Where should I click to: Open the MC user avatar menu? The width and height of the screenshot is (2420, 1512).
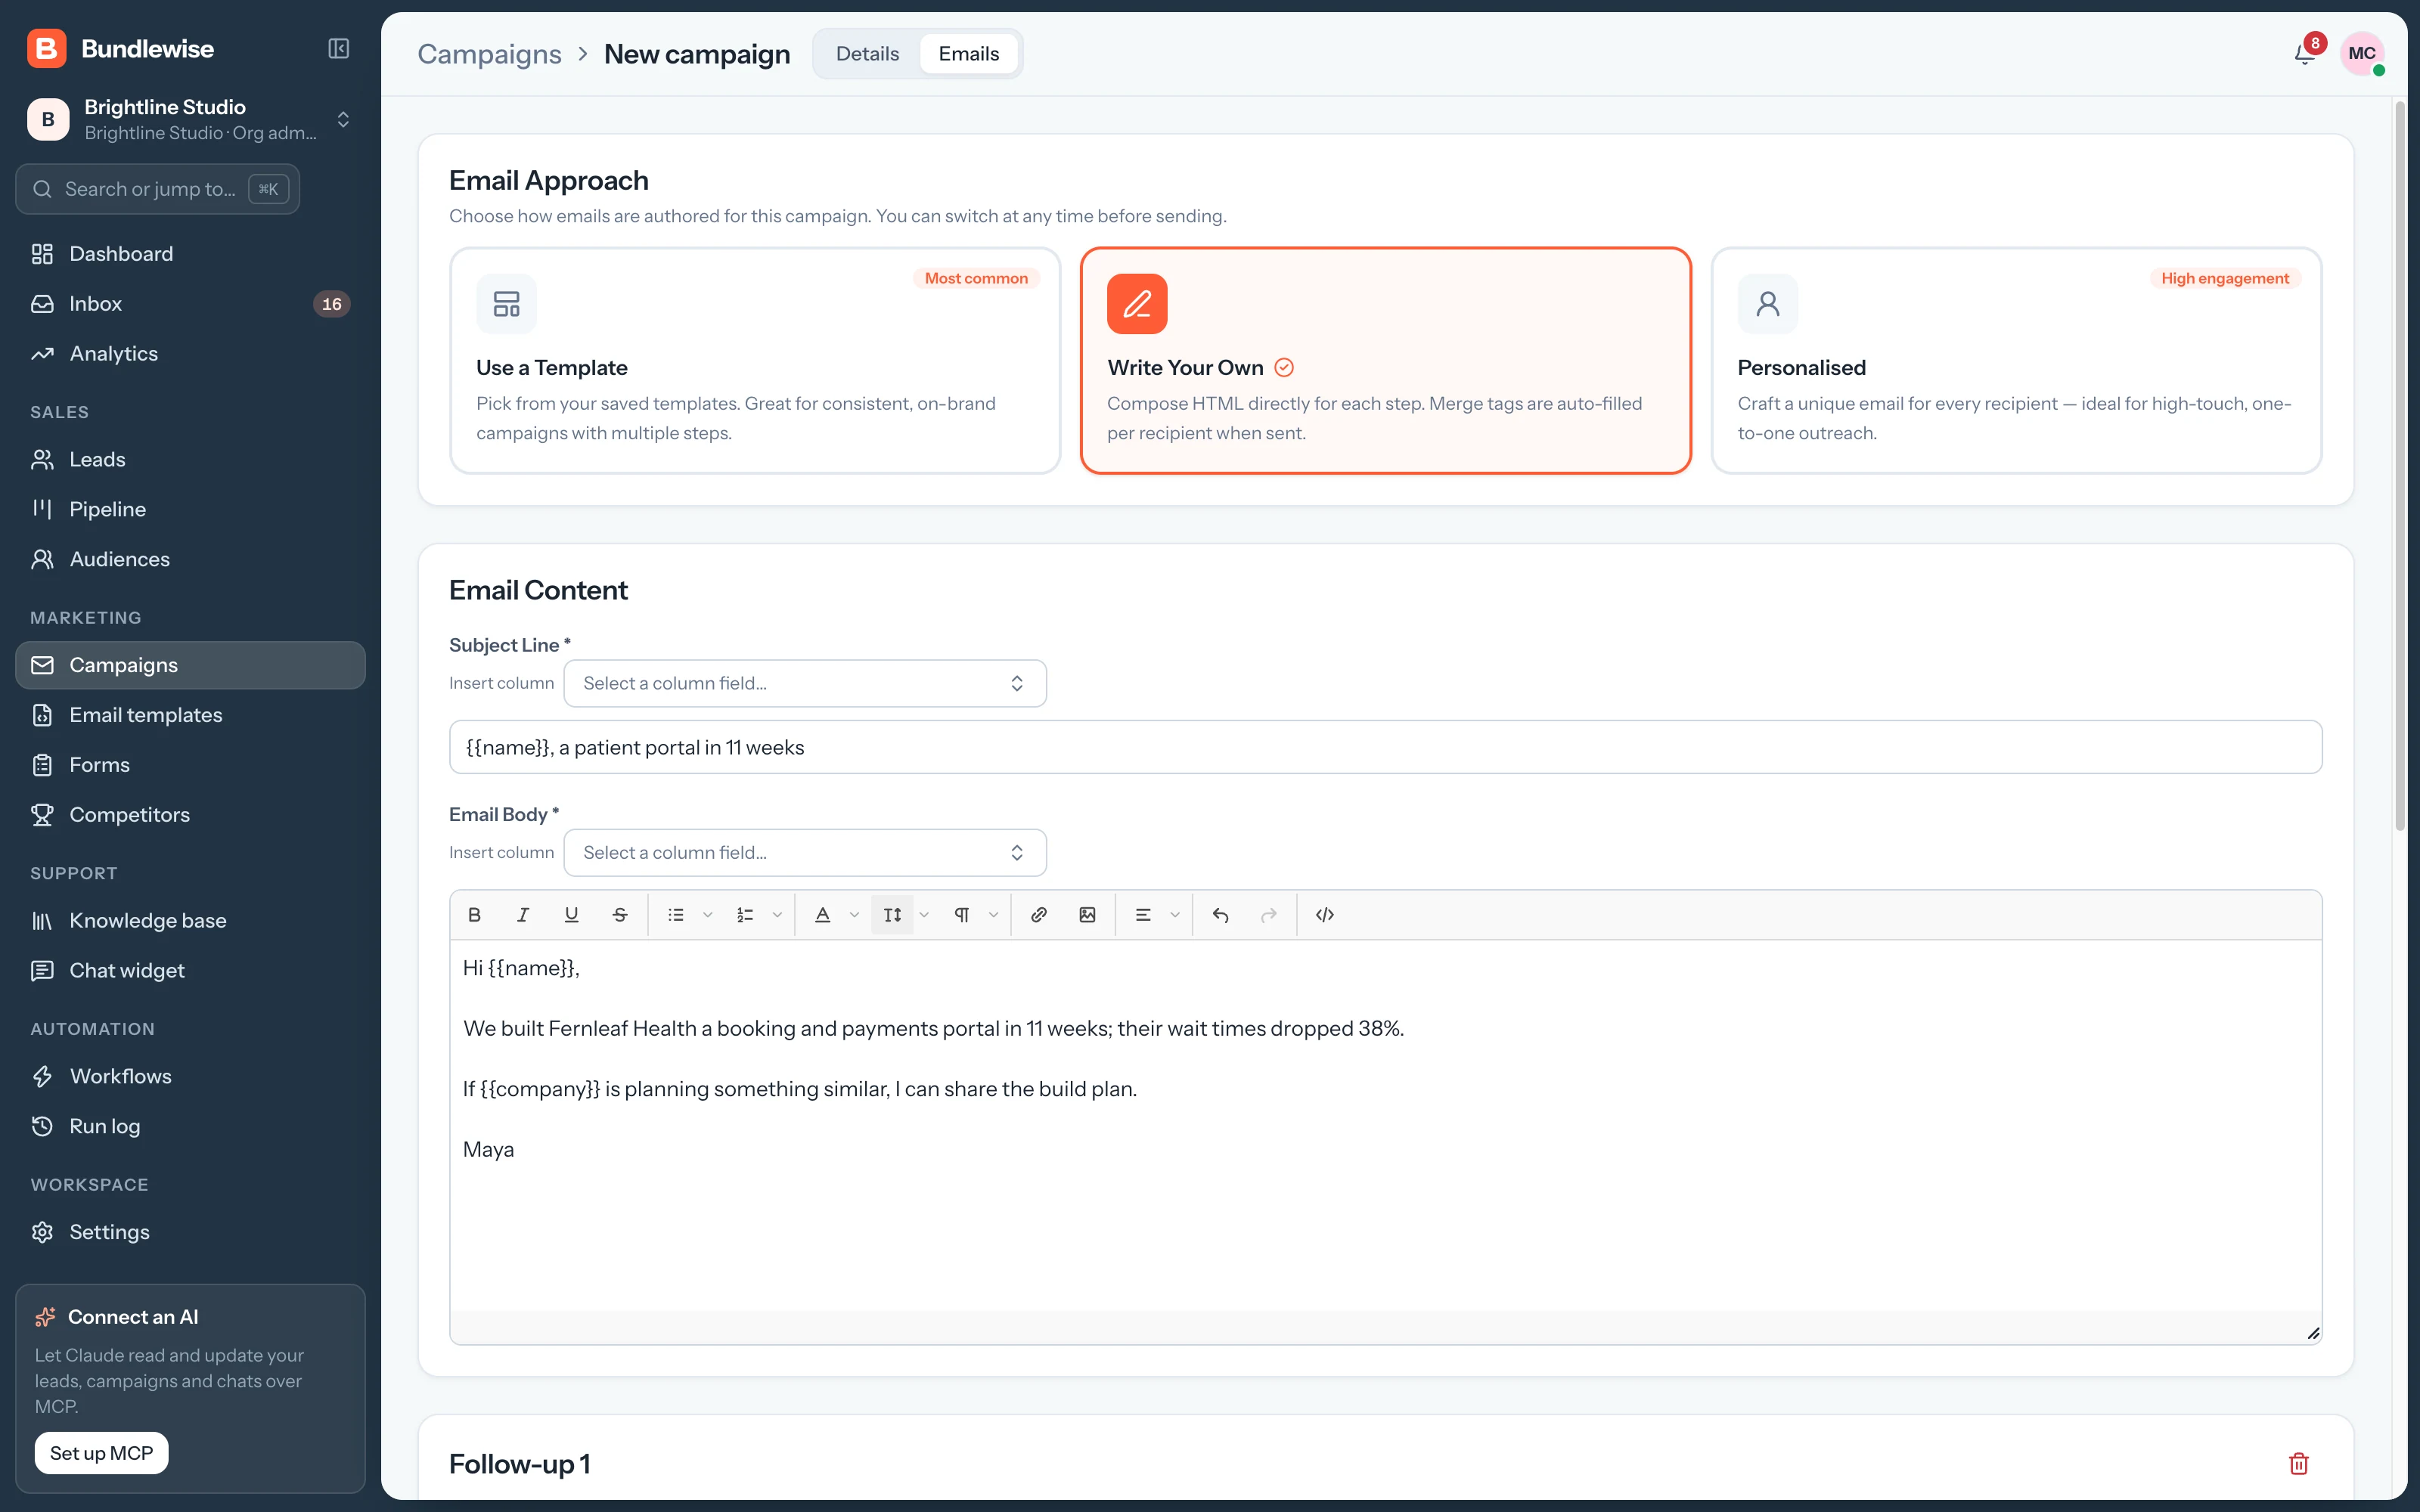pyautogui.click(x=2362, y=53)
